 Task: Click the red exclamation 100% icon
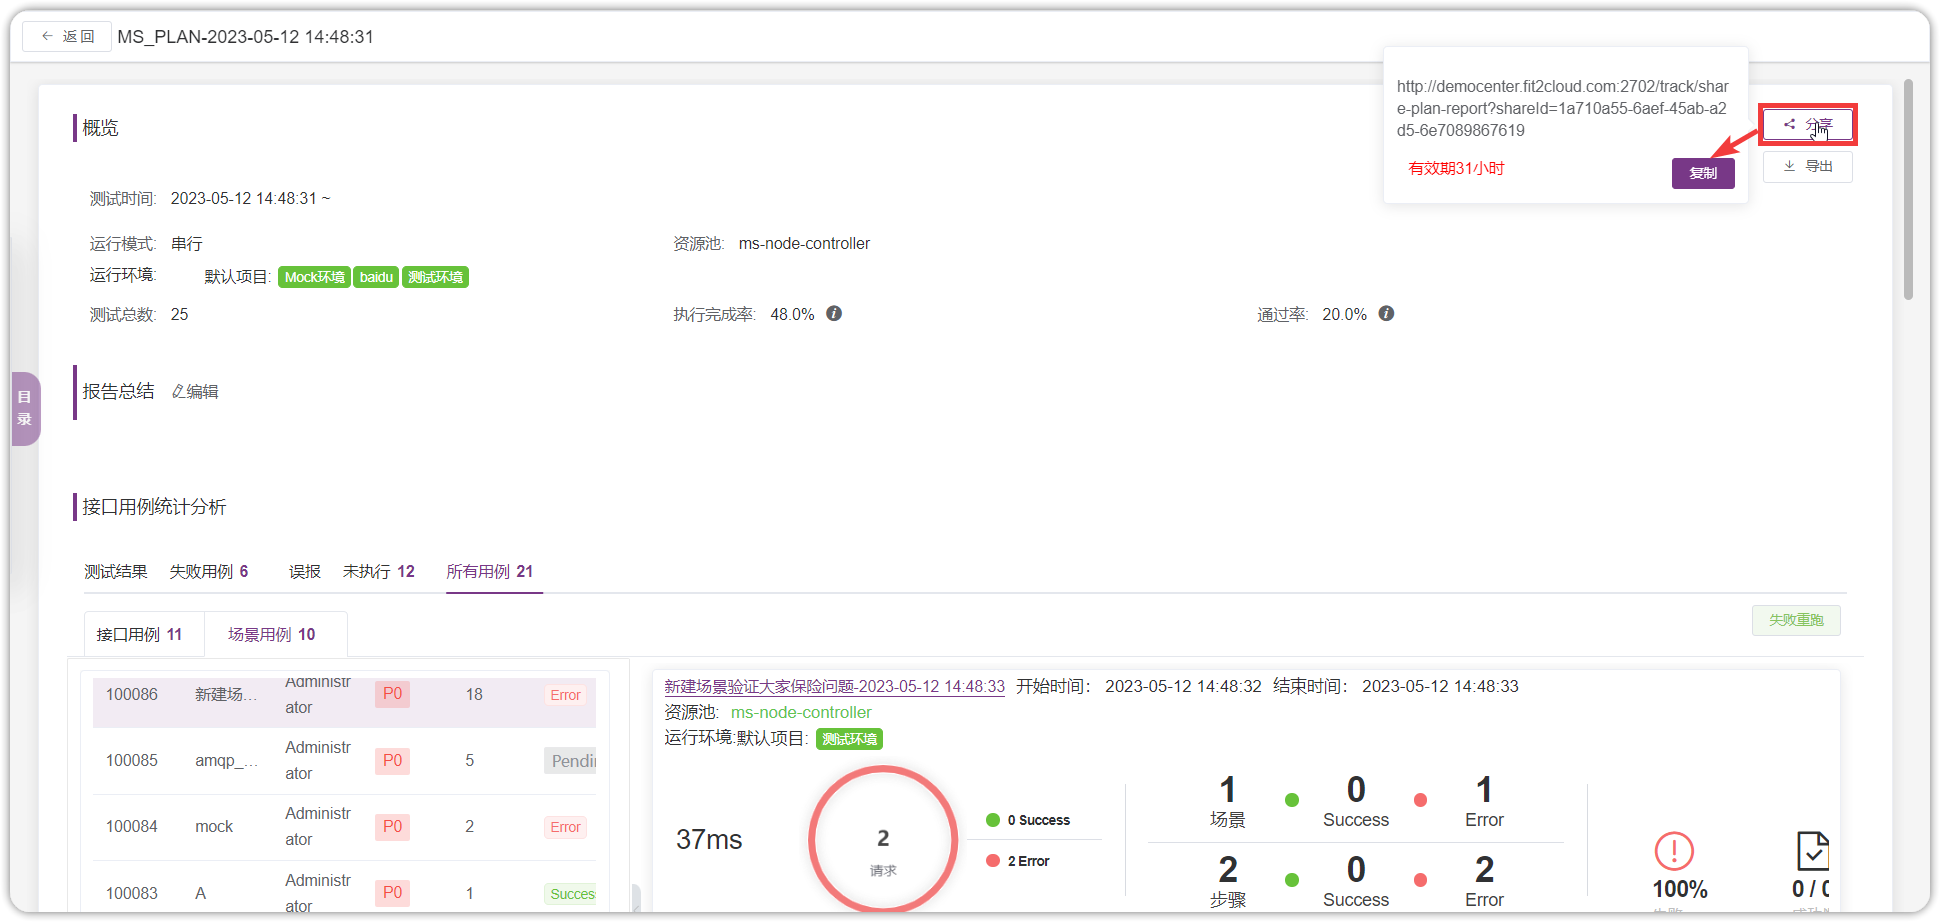click(1674, 851)
